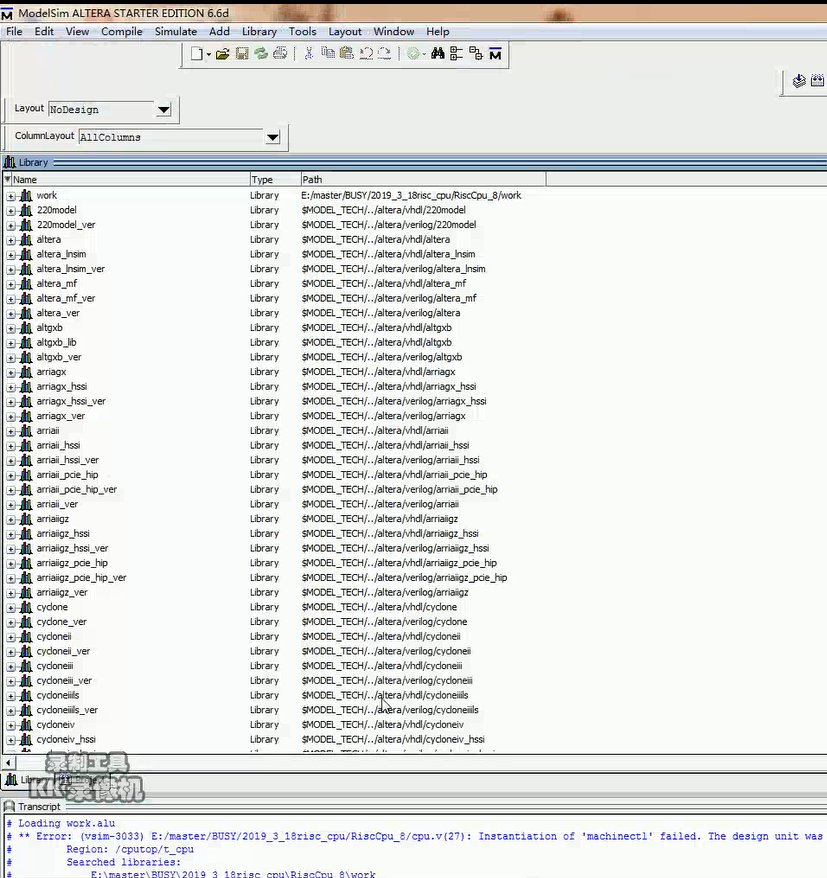Viewport: 827px width, 878px height.
Task: Expand the altgxb_lib library node
Action: (x=11, y=343)
